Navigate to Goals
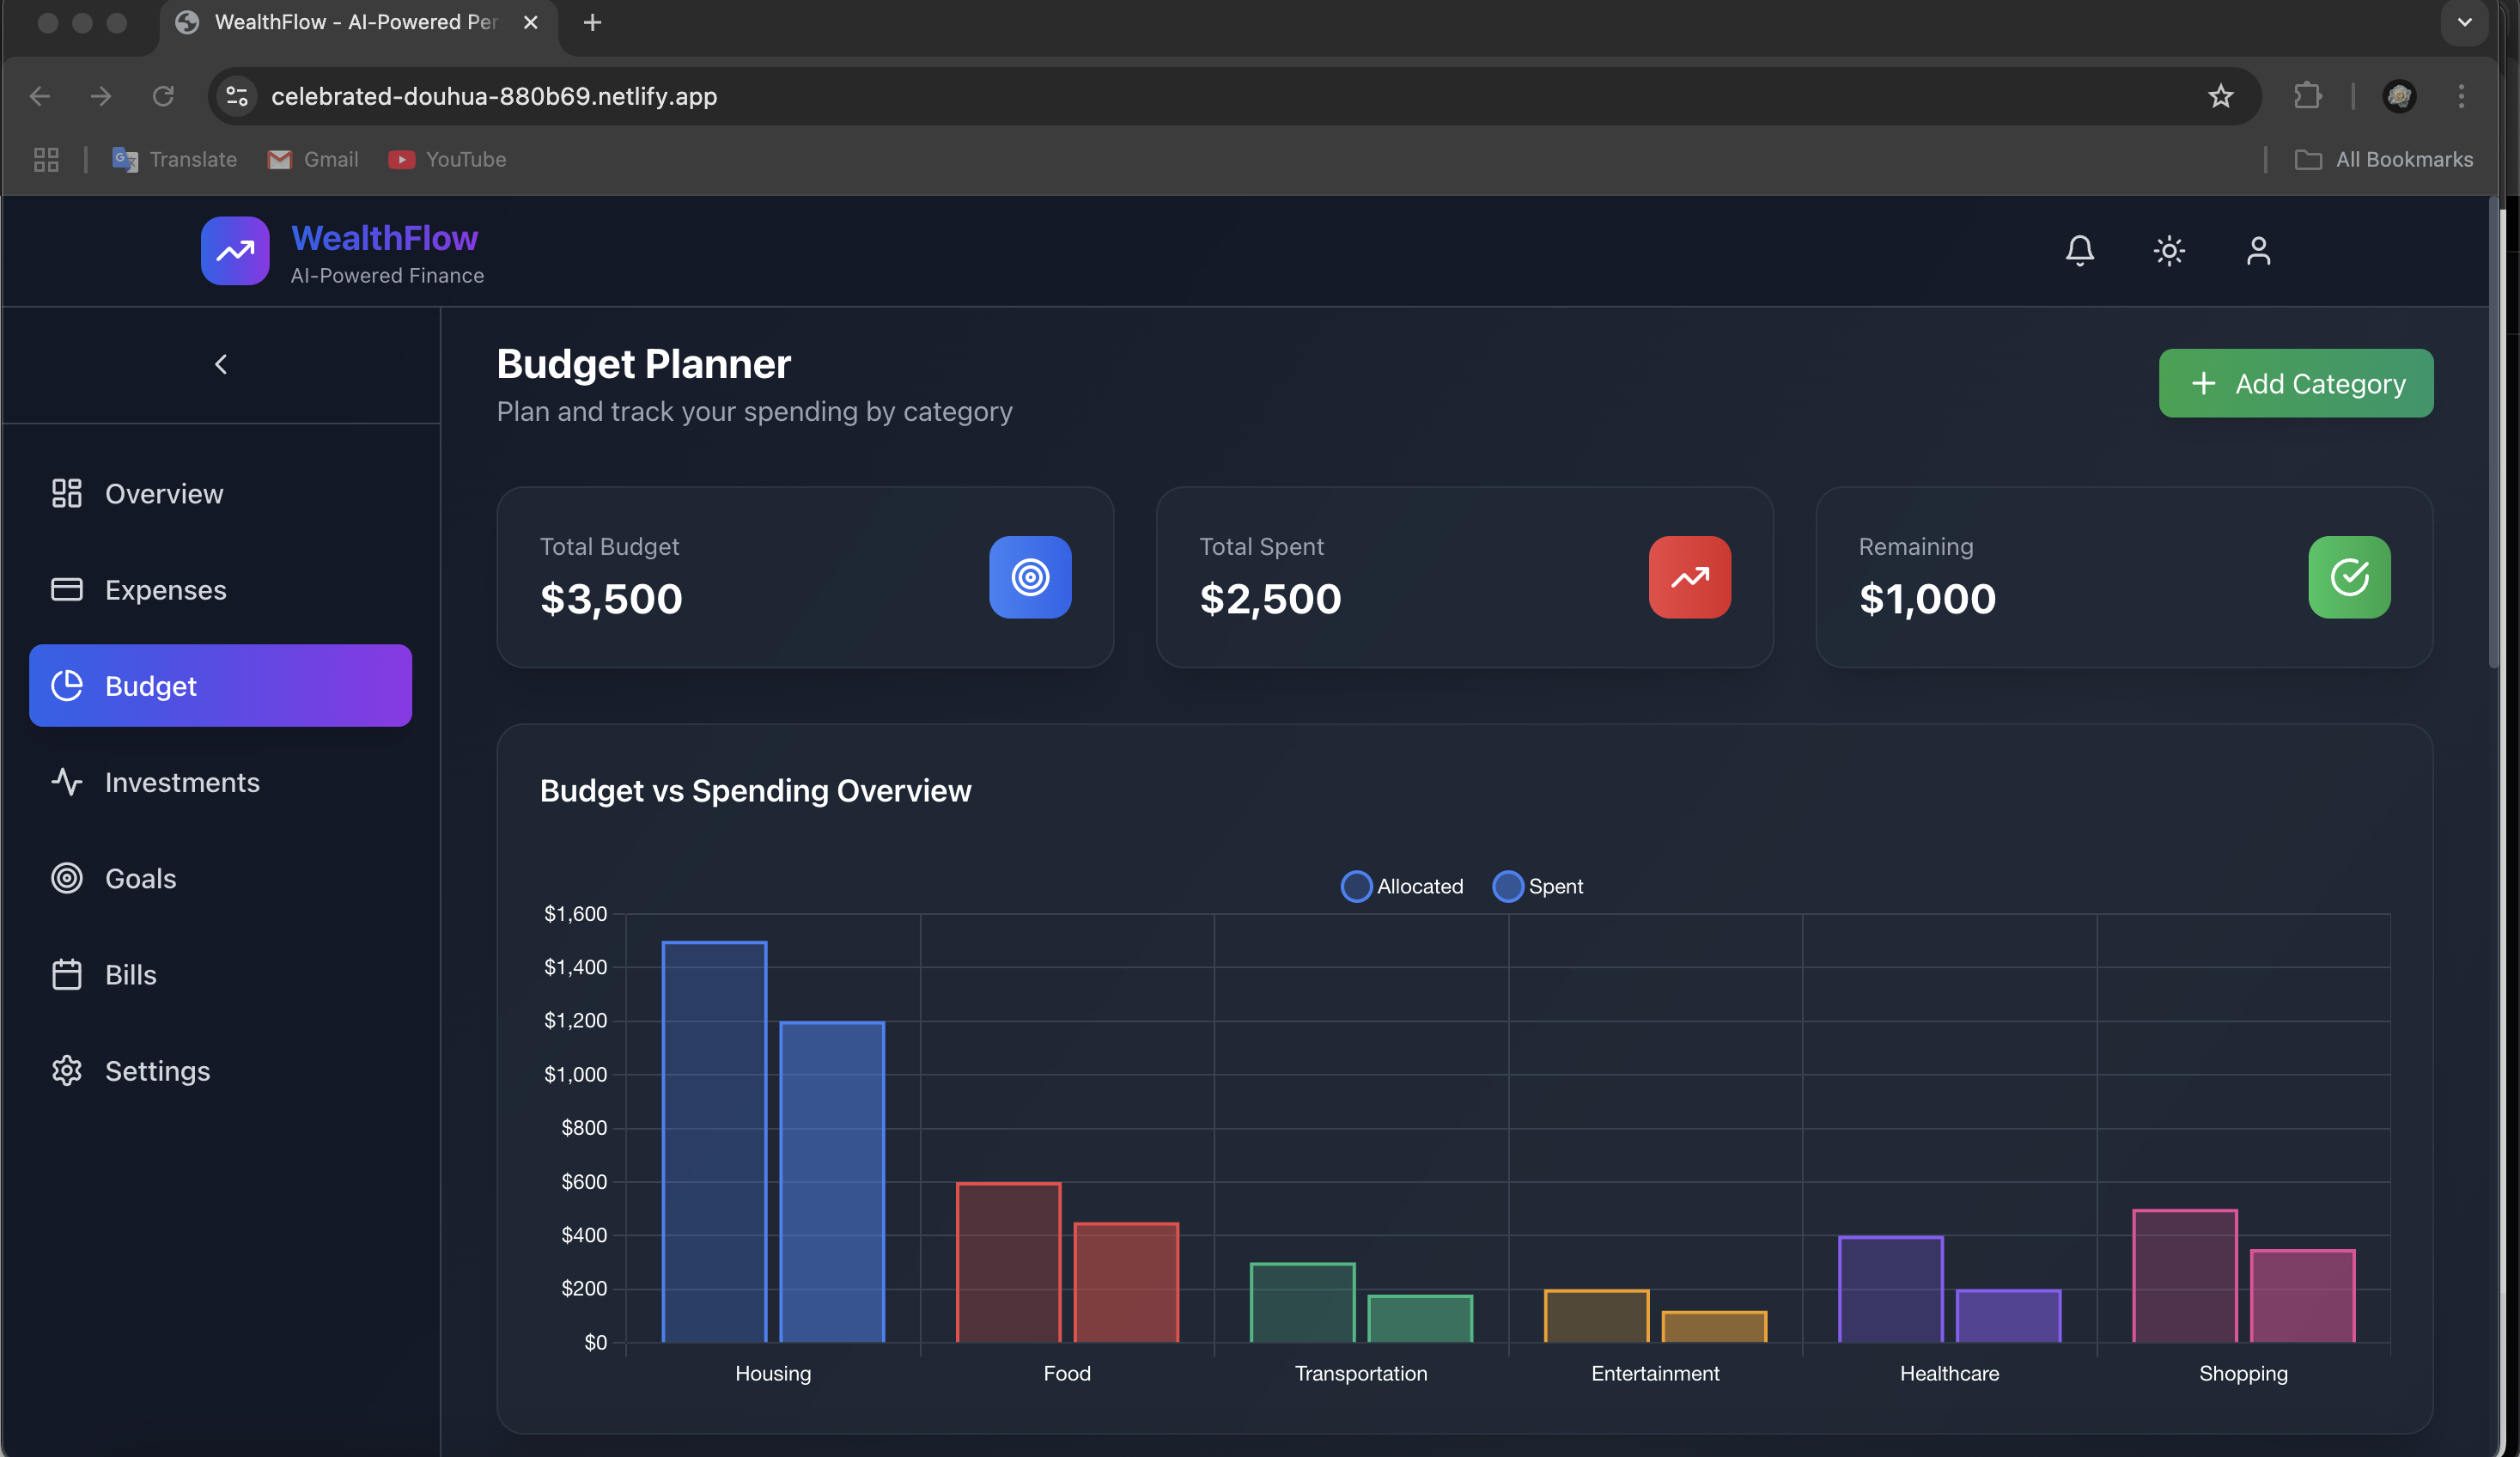 tap(140, 878)
